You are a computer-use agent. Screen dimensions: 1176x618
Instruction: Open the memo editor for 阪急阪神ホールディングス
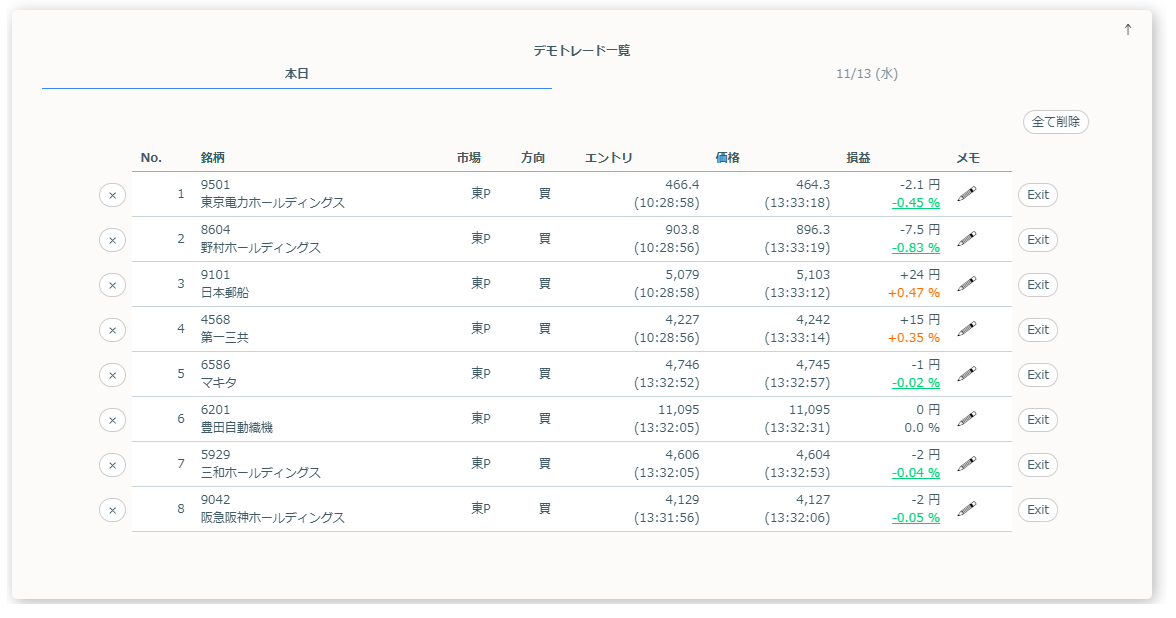point(966,509)
